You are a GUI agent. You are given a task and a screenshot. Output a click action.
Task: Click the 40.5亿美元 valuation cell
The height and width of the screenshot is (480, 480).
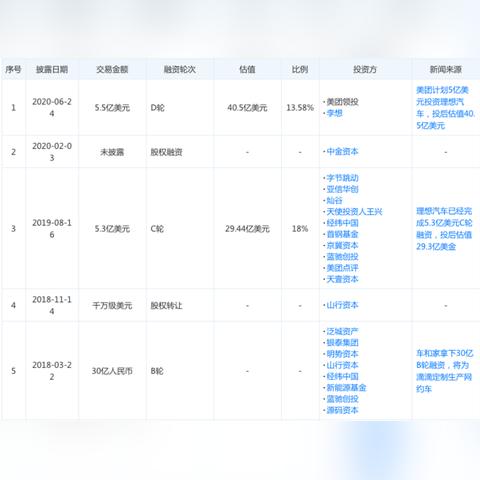pos(247,108)
